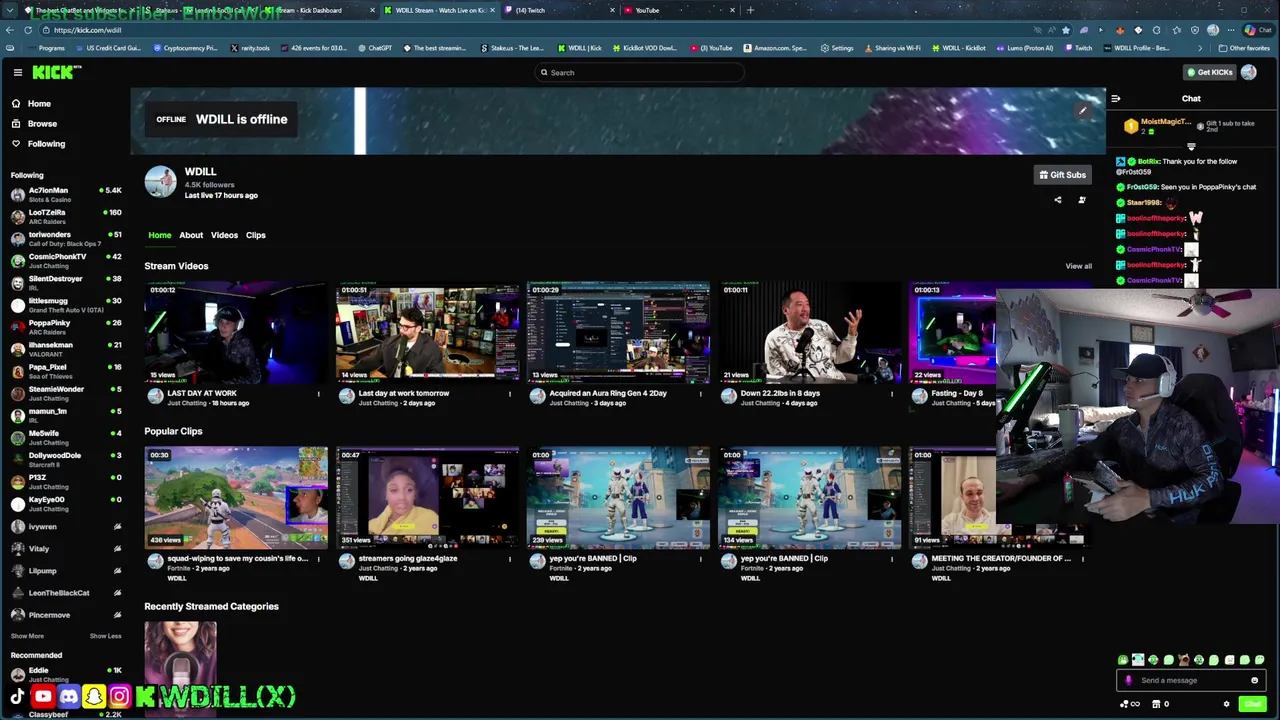
Task: Click options dots for Down 22.2lbs video
Action: tap(892, 394)
